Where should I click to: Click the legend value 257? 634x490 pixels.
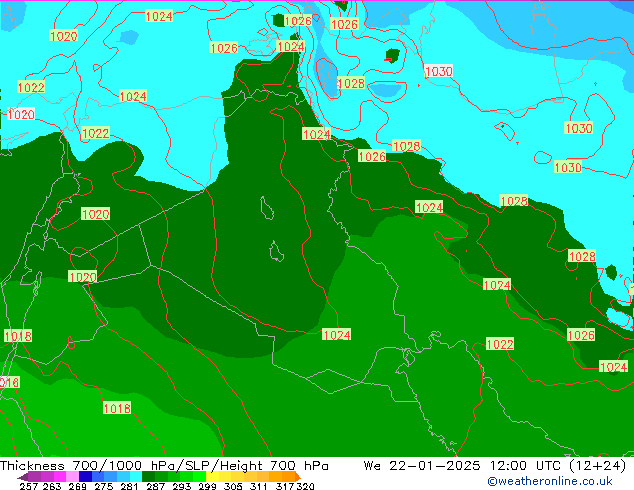29,486
